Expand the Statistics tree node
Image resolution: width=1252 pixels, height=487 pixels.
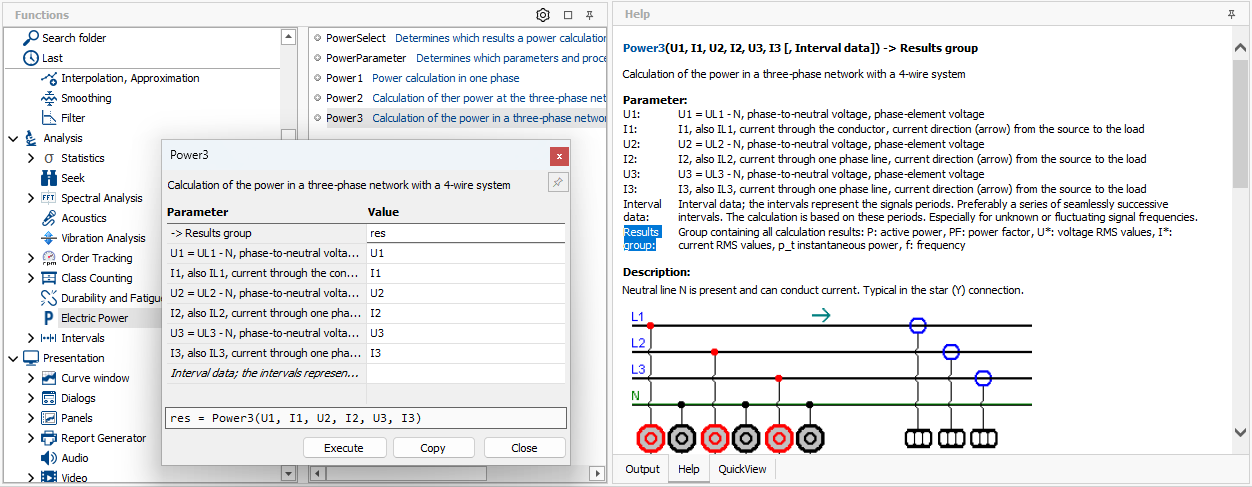[x=31, y=158]
